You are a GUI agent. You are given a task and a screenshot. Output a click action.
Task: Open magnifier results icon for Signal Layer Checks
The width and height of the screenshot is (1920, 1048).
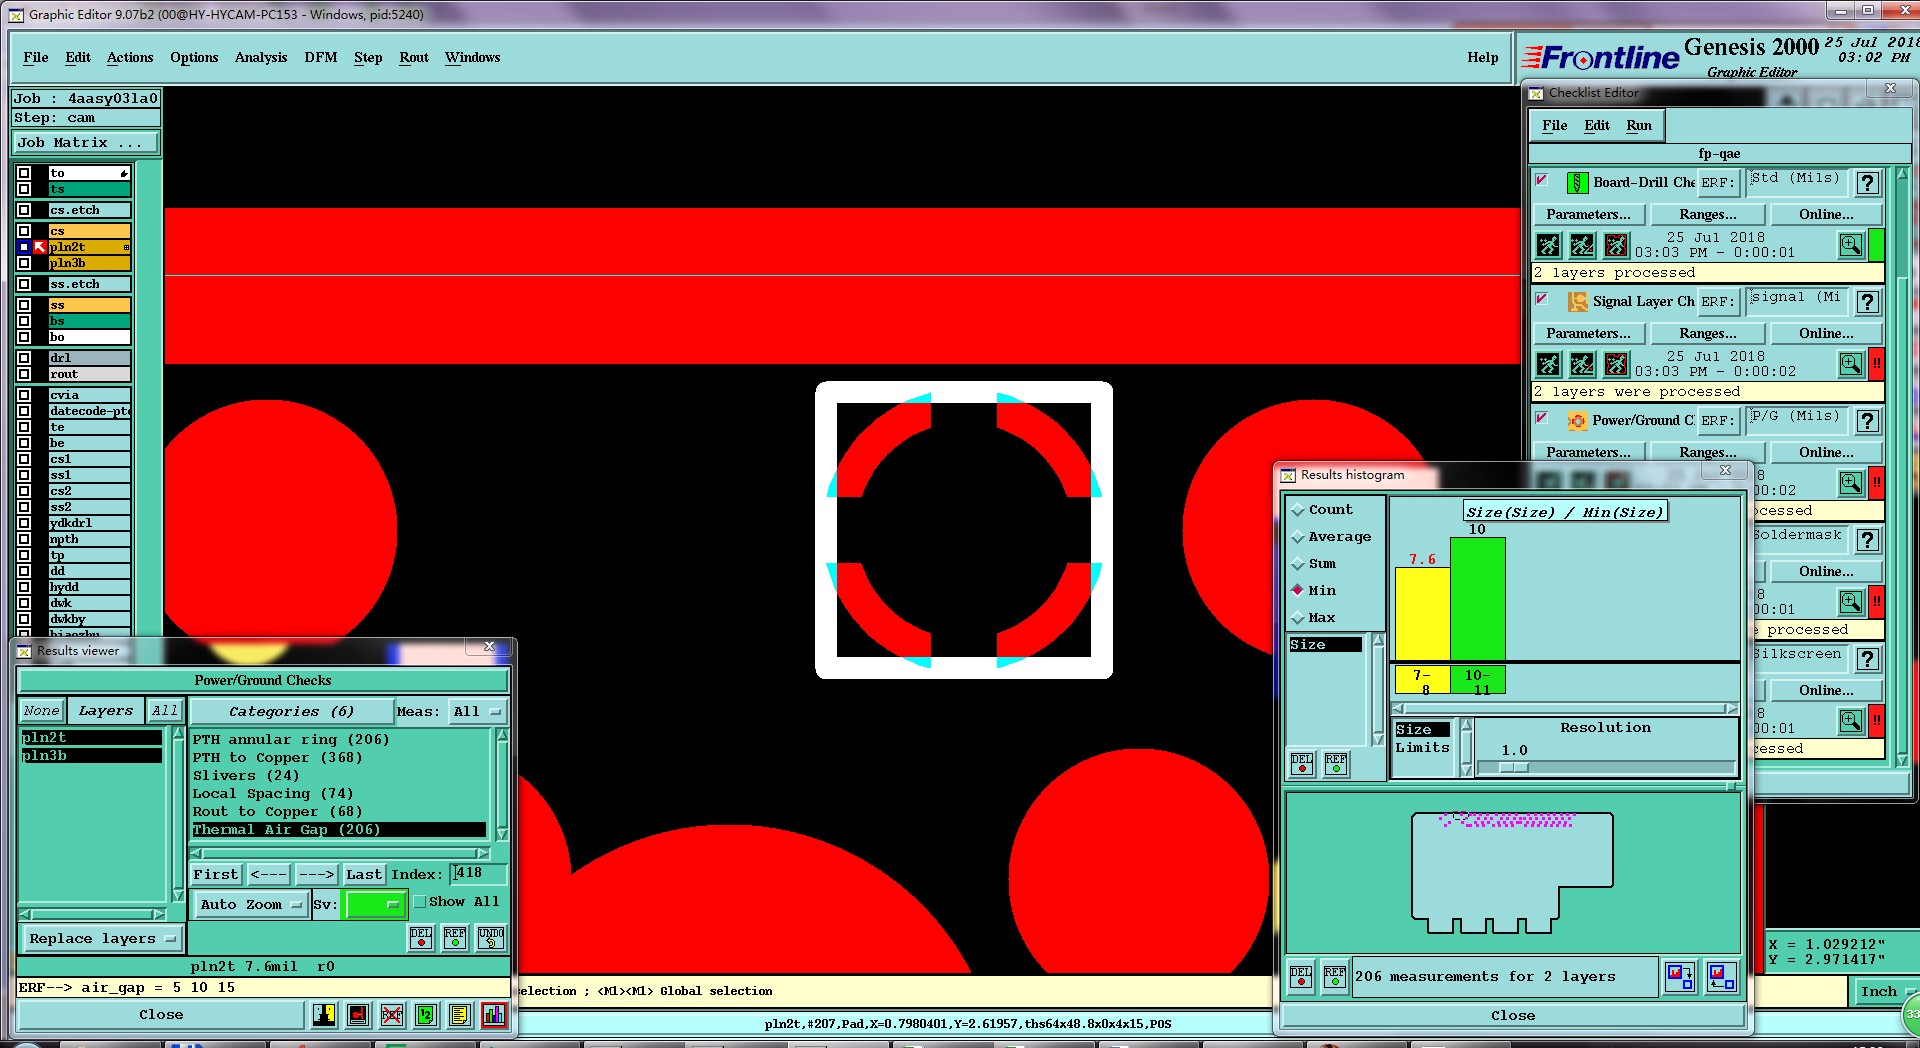[x=1851, y=364]
